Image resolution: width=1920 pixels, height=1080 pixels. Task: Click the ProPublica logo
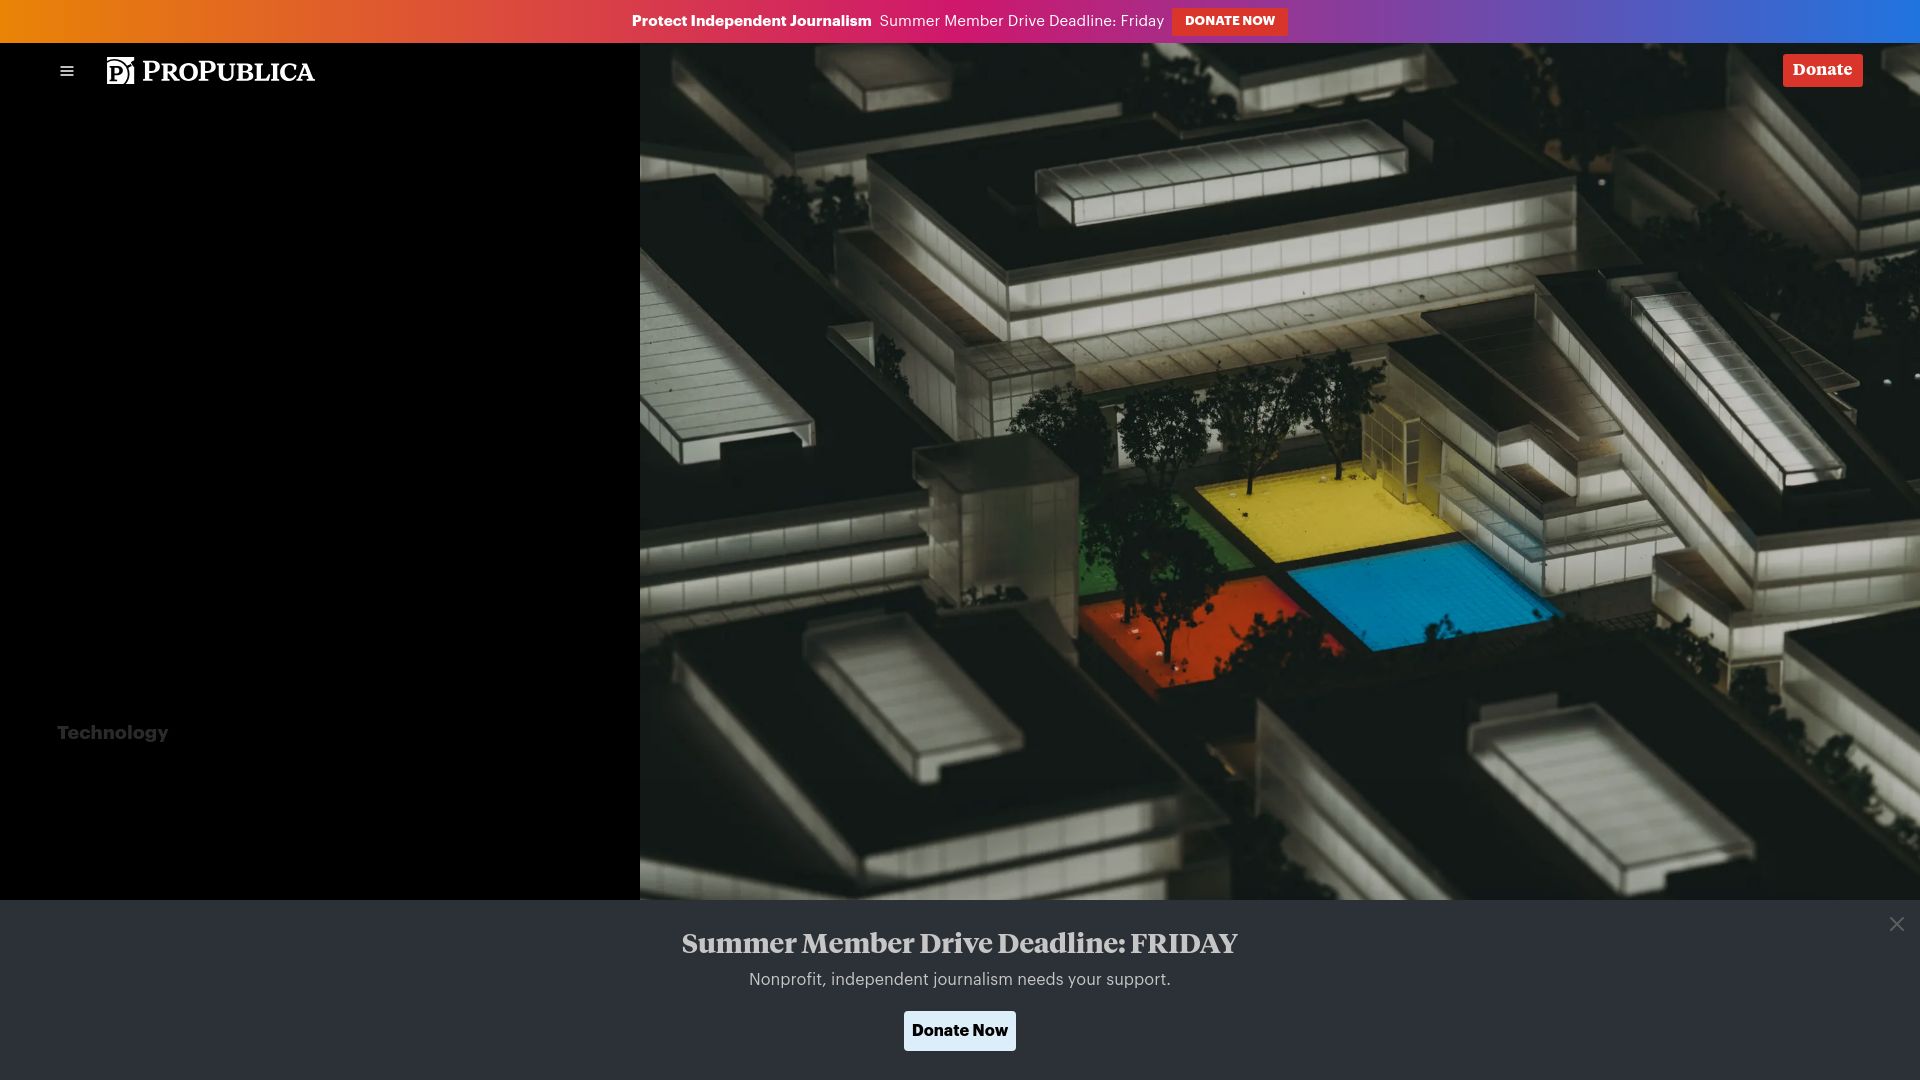tap(211, 71)
